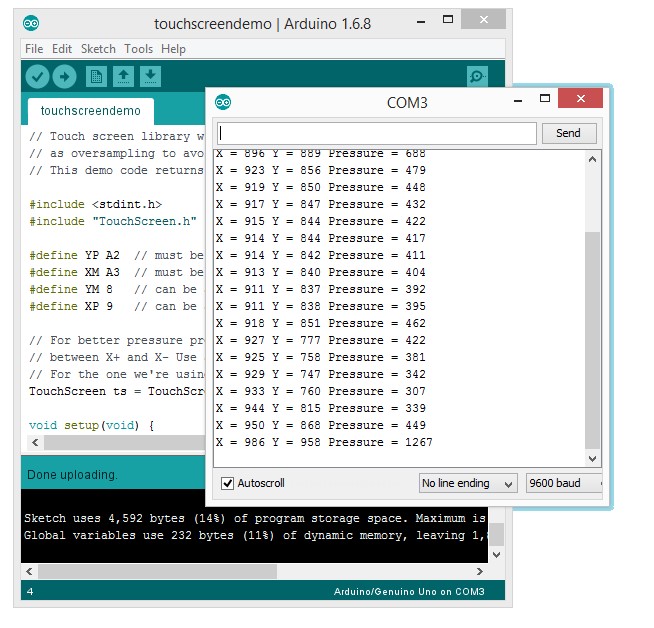The image size is (654, 628).
Task: Click the Arduino logo in main window title
Action: (x=31, y=23)
